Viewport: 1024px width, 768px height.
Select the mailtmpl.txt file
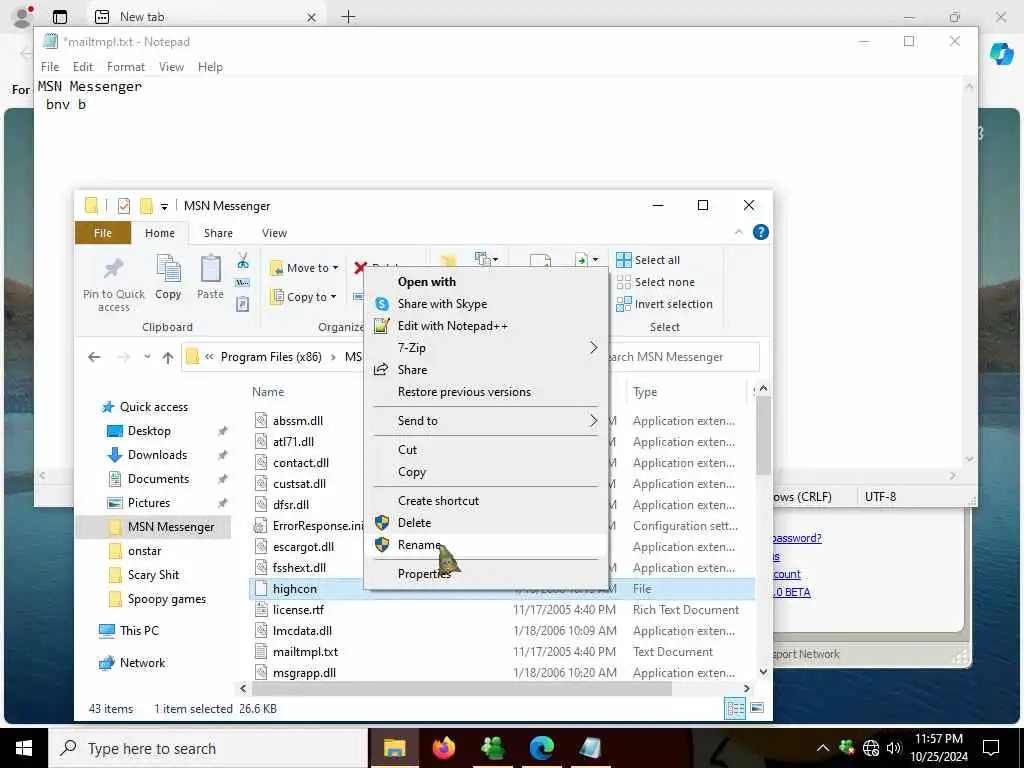tap(305, 652)
